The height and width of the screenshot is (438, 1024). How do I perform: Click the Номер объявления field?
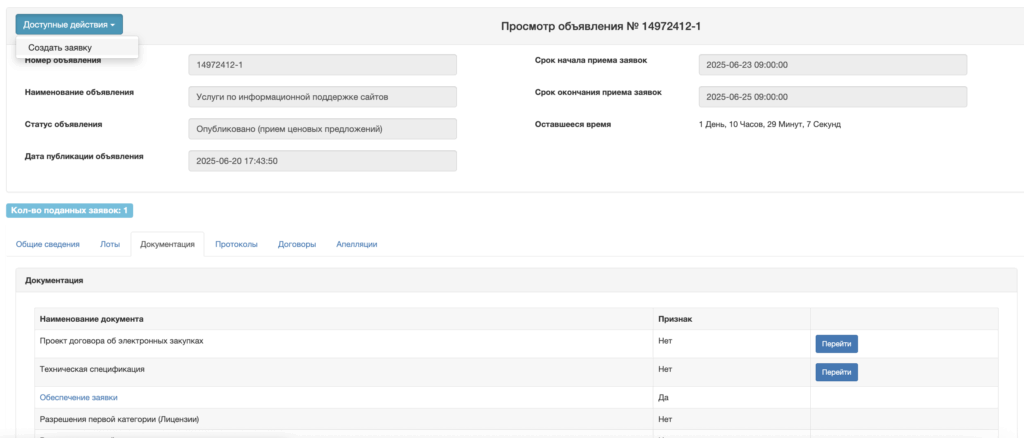[322, 65]
